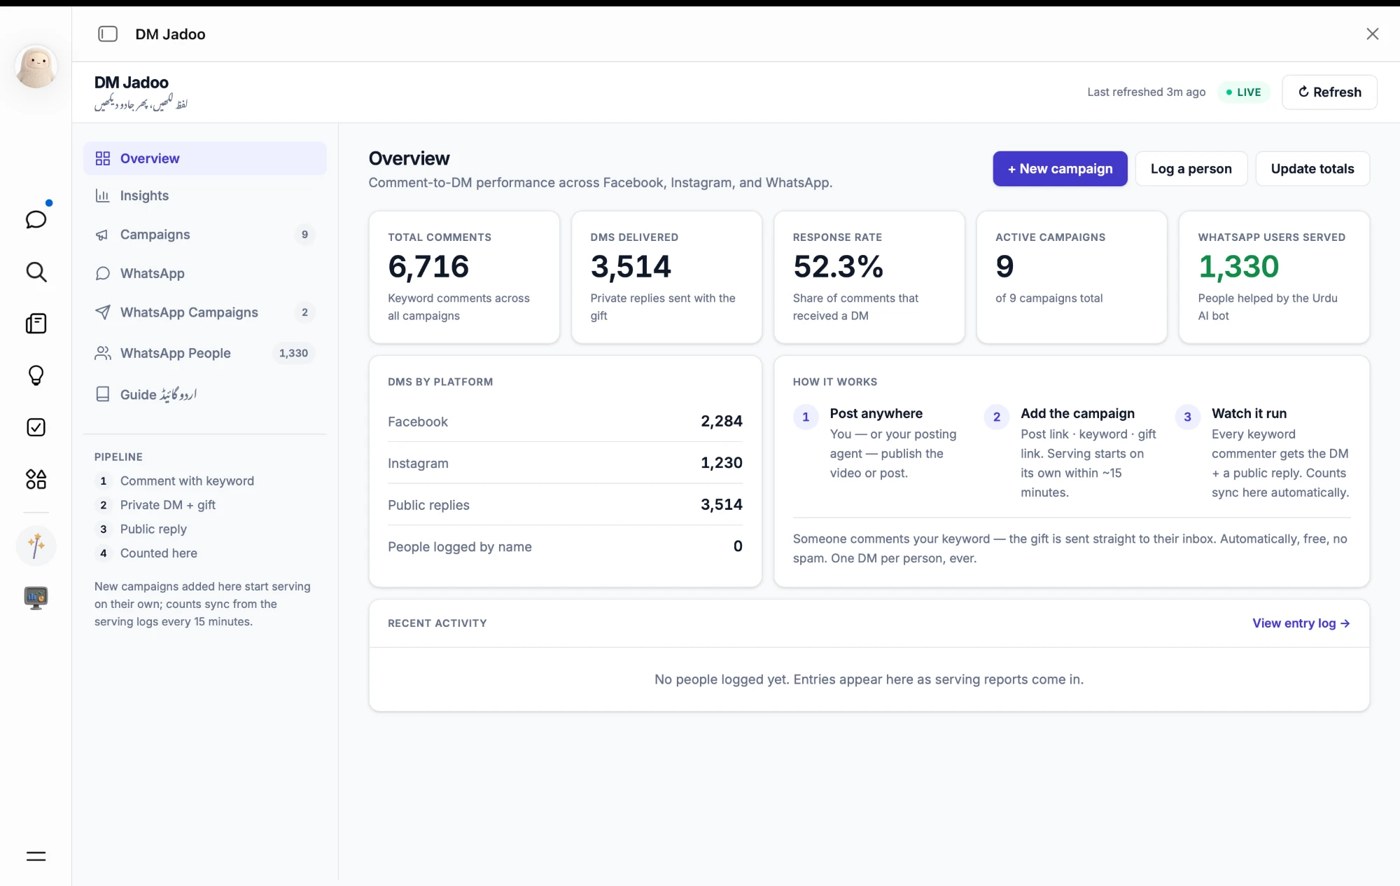The image size is (1400, 886).
Task: Click the Last refreshed 3m ago text
Action: point(1146,92)
